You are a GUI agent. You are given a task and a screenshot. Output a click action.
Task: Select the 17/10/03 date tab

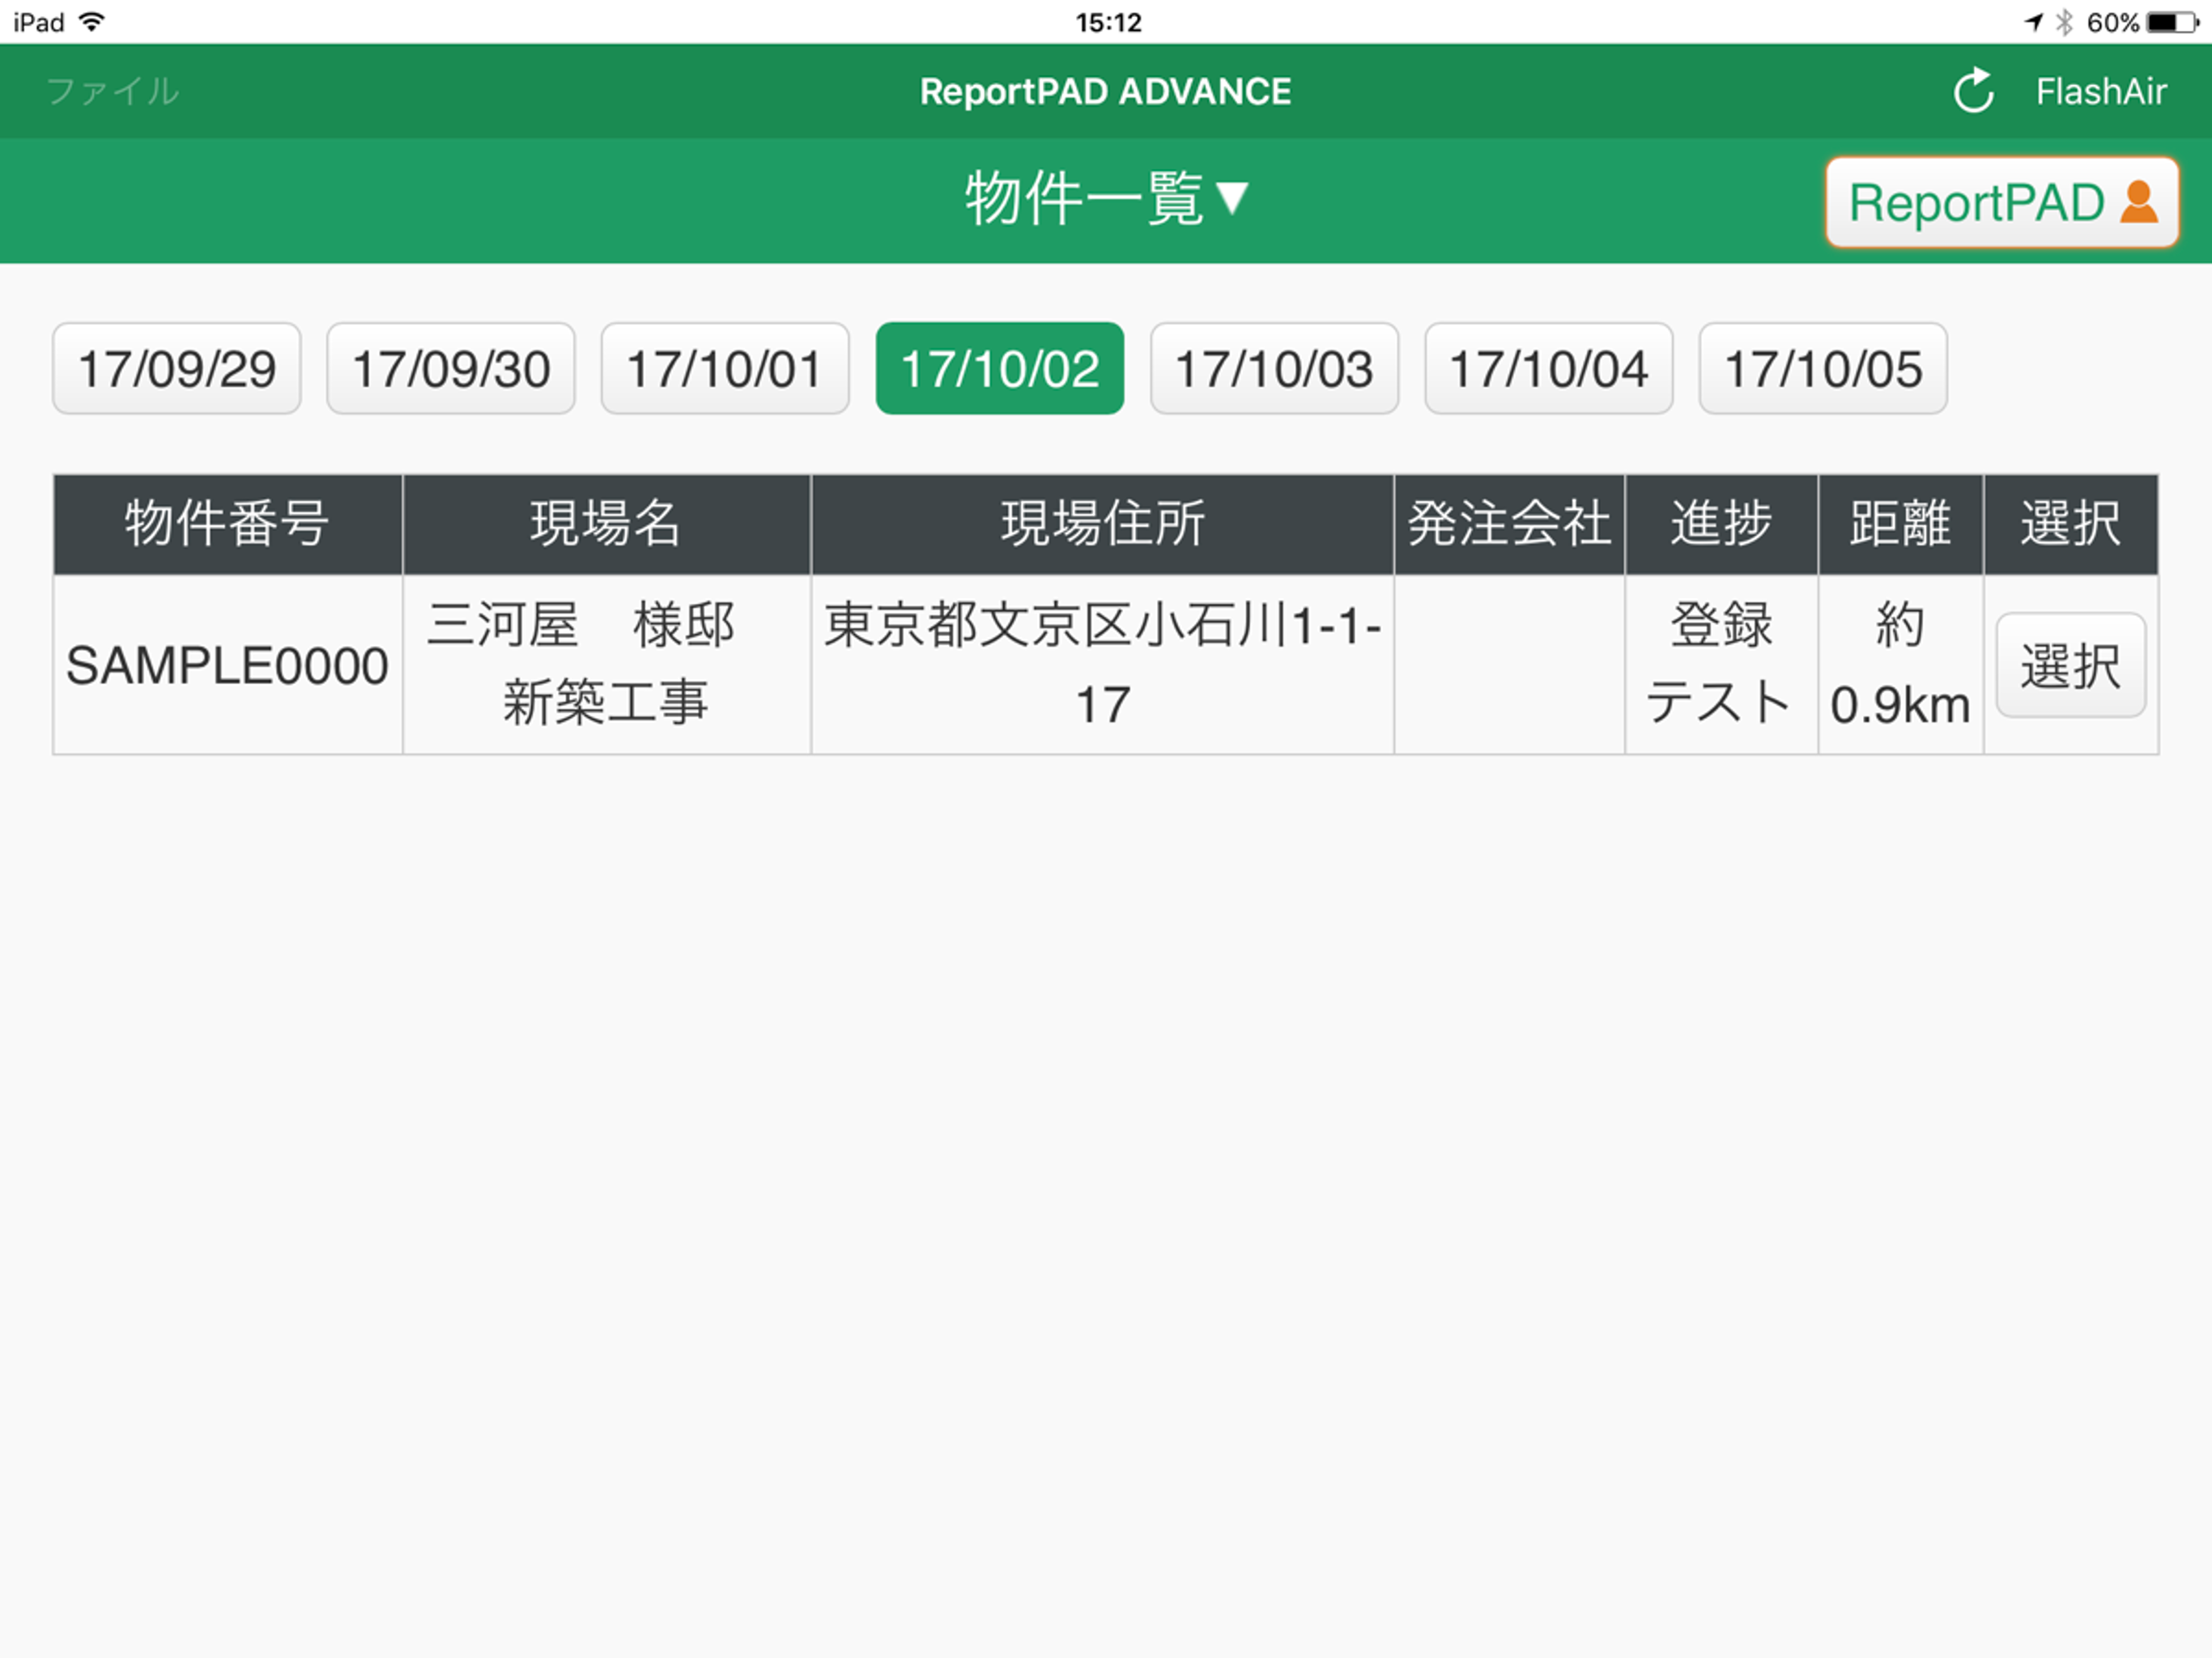click(1274, 368)
